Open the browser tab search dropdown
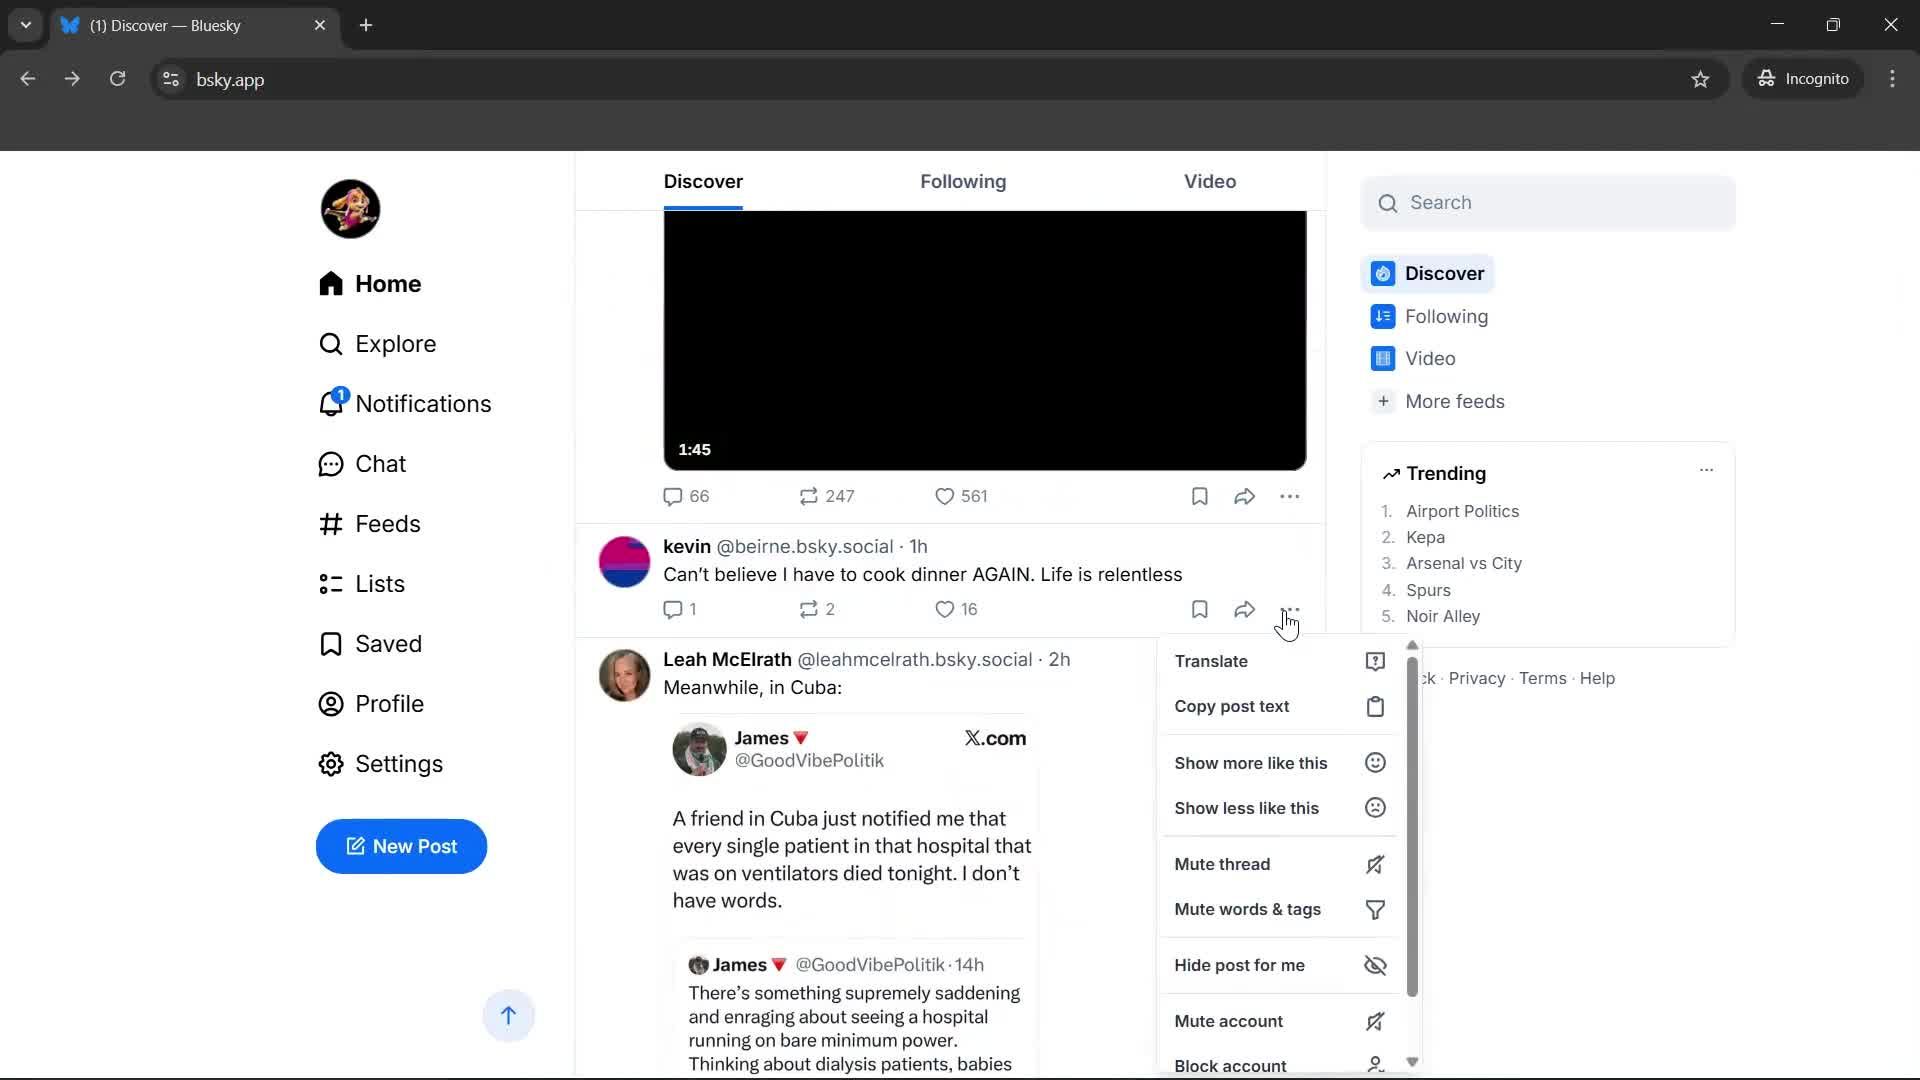The width and height of the screenshot is (1920, 1080). 25,25
